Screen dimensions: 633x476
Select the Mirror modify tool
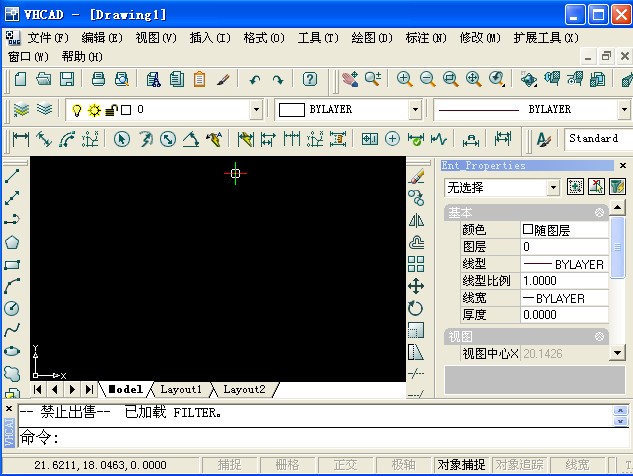coord(416,221)
